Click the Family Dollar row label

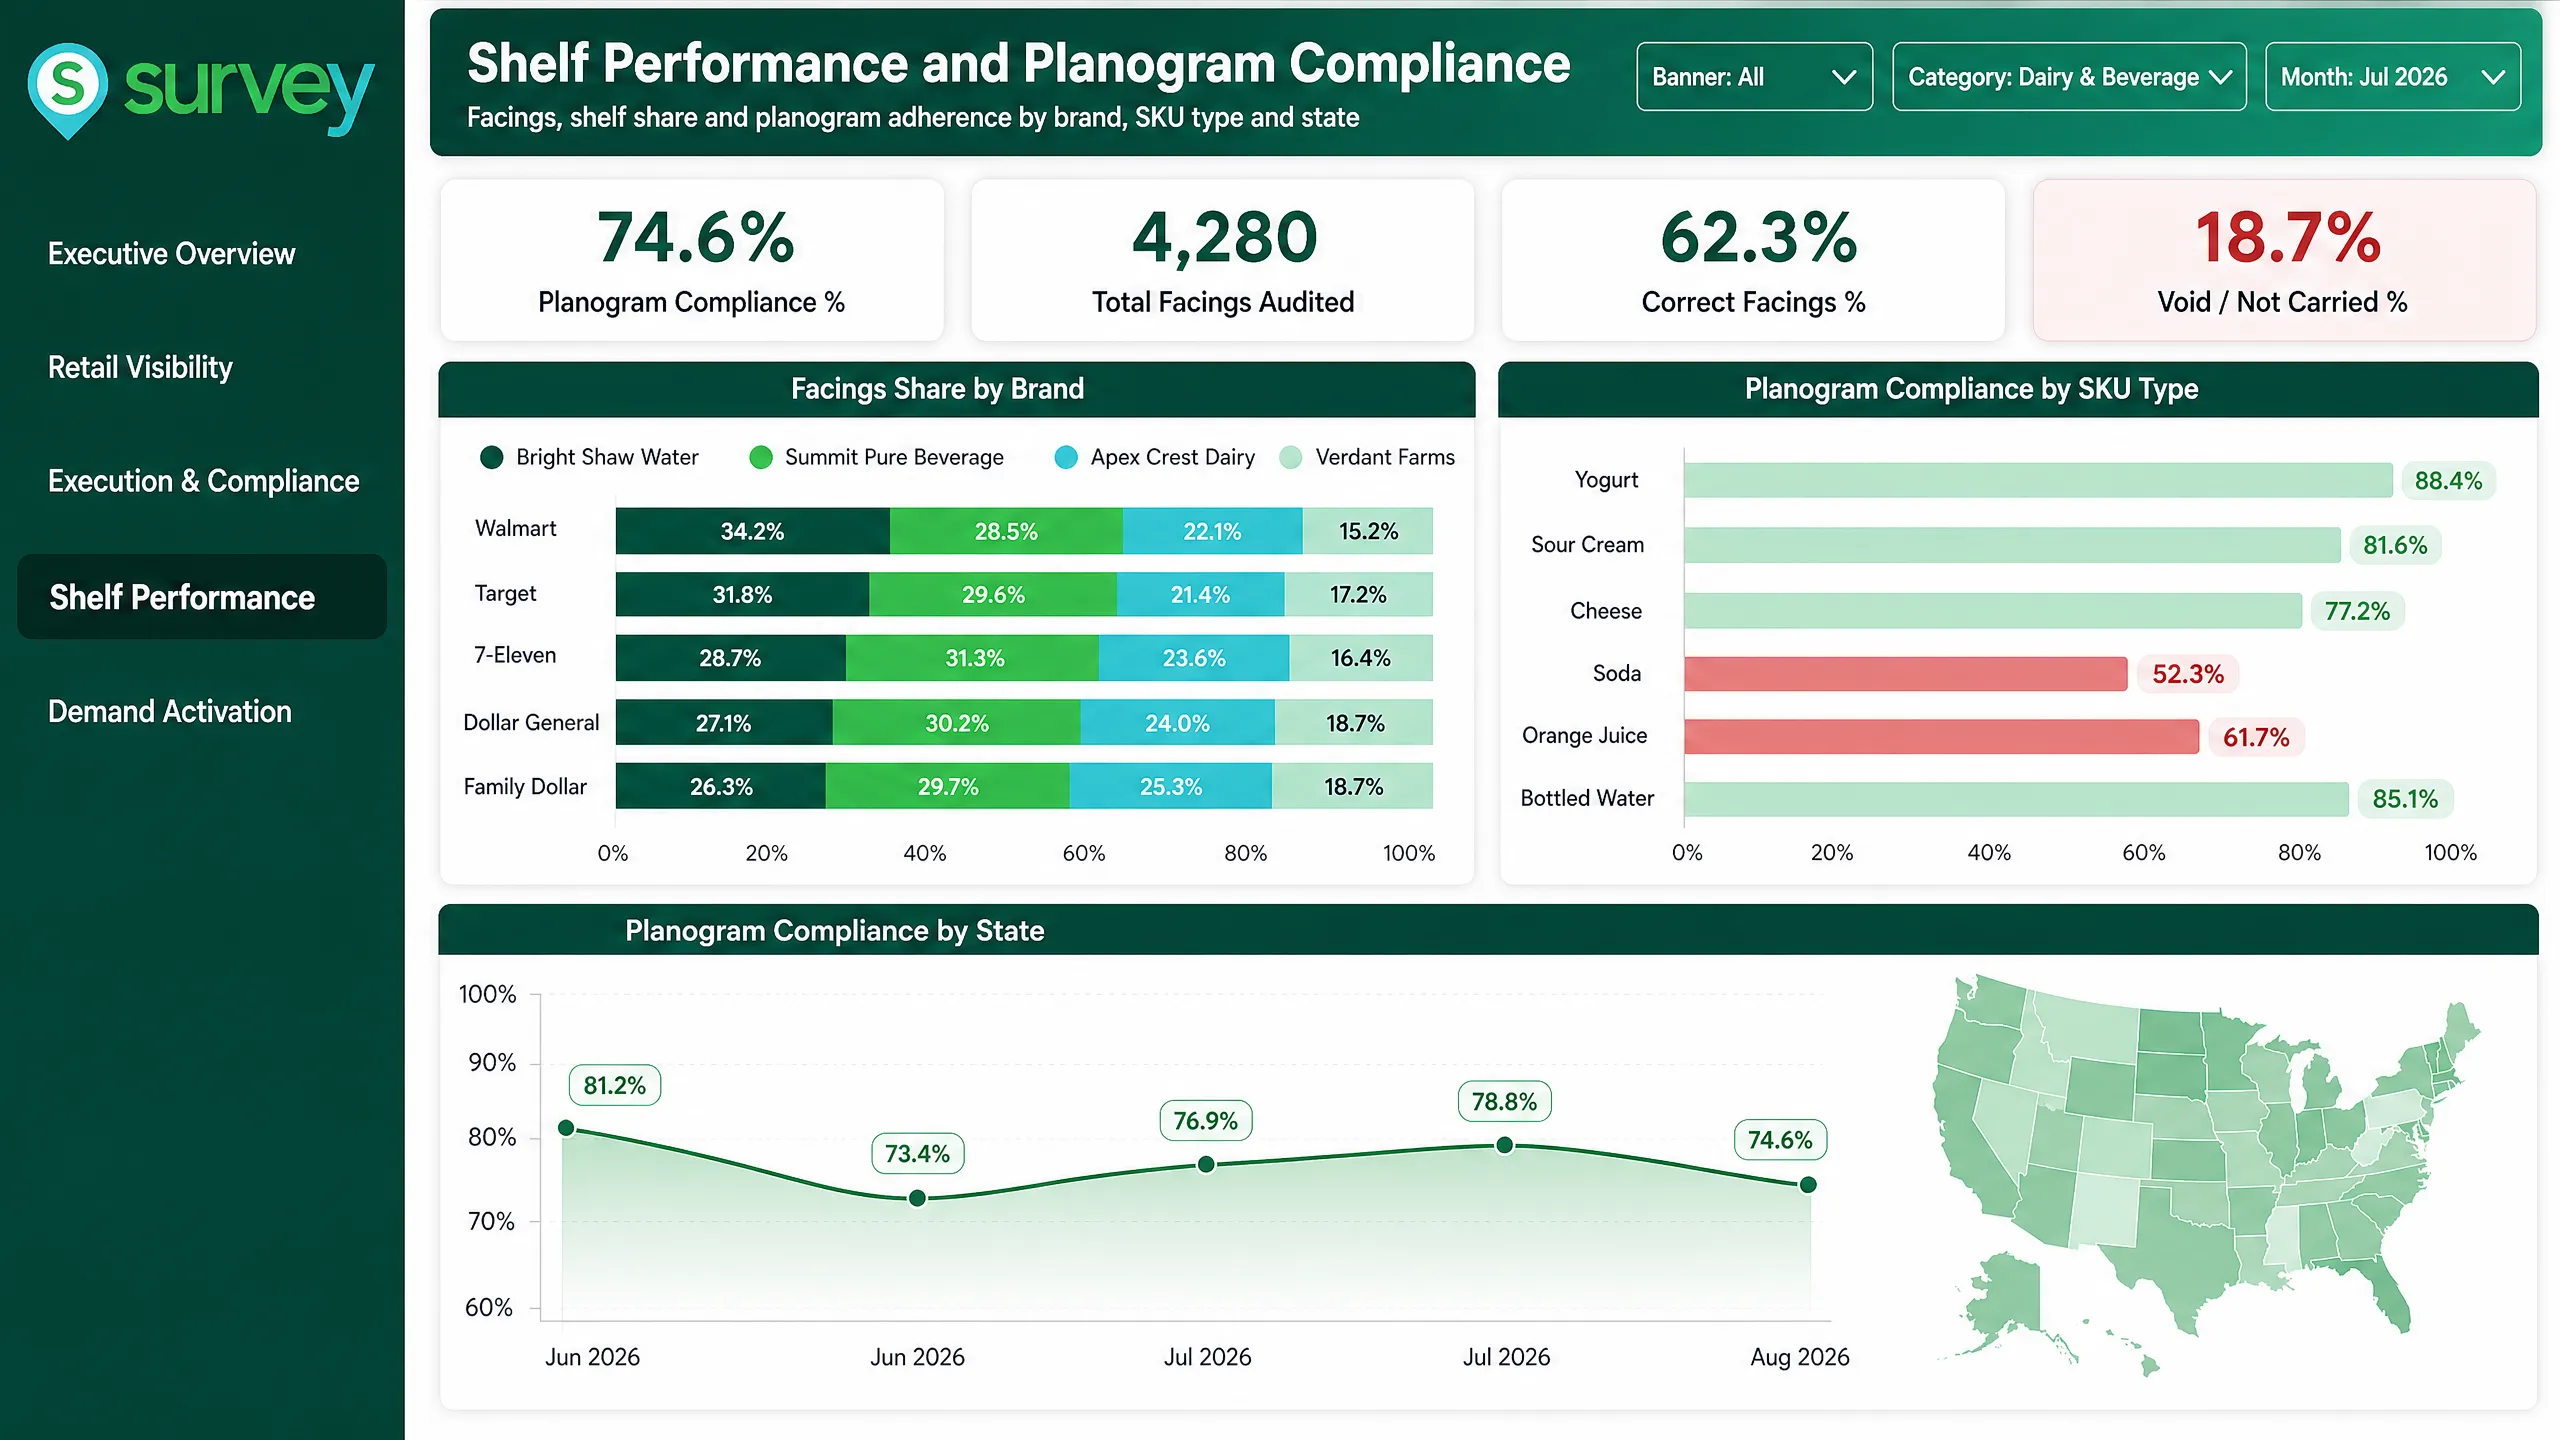(525, 787)
